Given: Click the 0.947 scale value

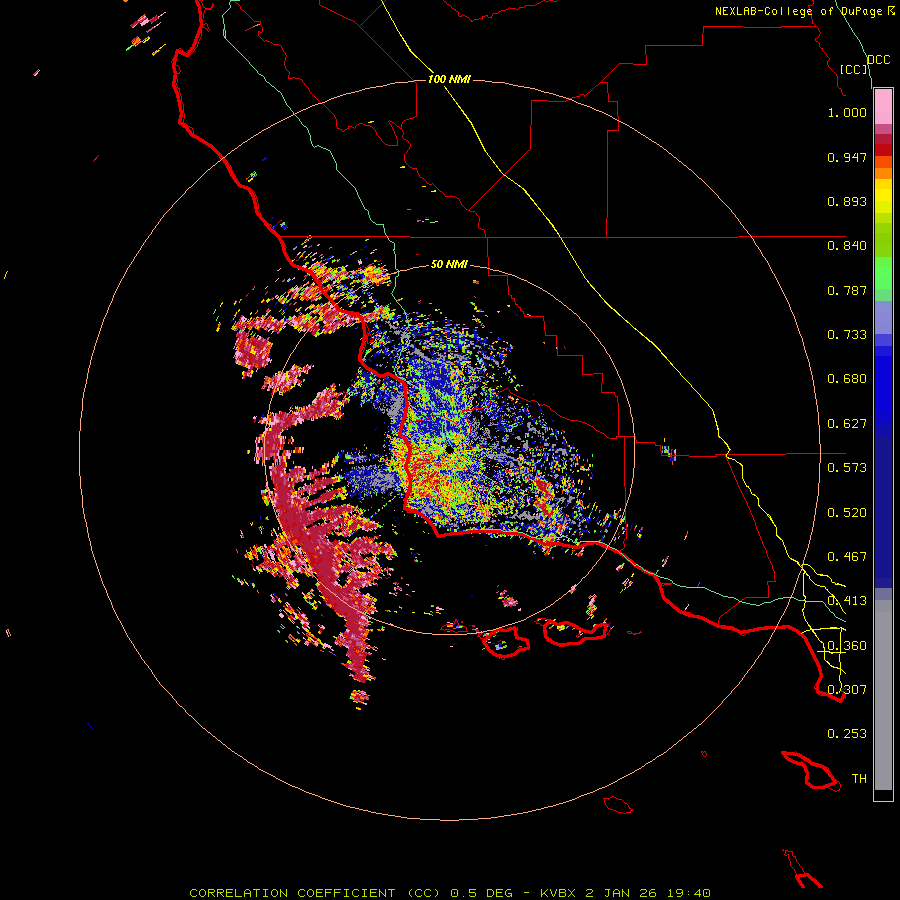Looking at the screenshot, I should [x=847, y=157].
